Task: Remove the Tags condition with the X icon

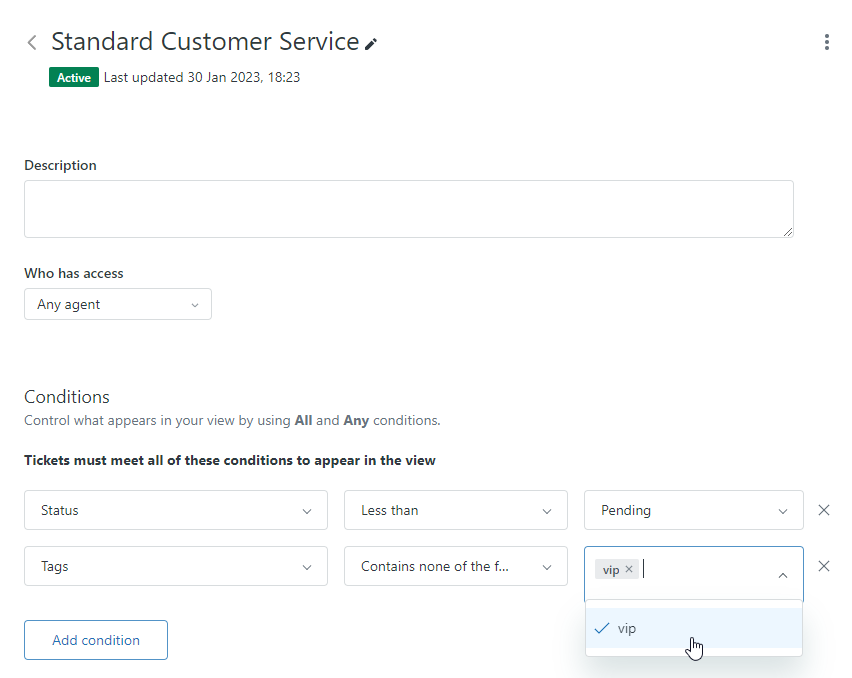Action: pos(824,566)
